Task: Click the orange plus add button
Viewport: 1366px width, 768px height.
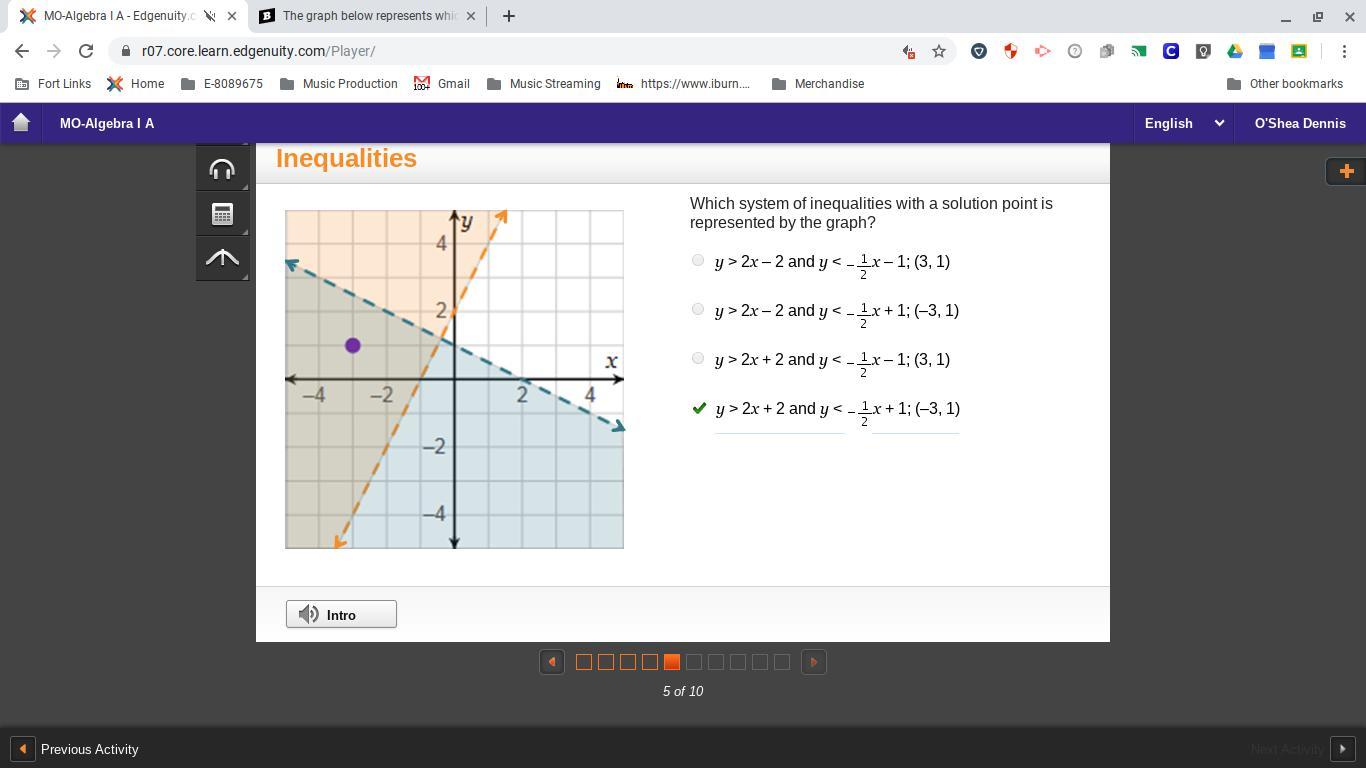Action: (1346, 171)
